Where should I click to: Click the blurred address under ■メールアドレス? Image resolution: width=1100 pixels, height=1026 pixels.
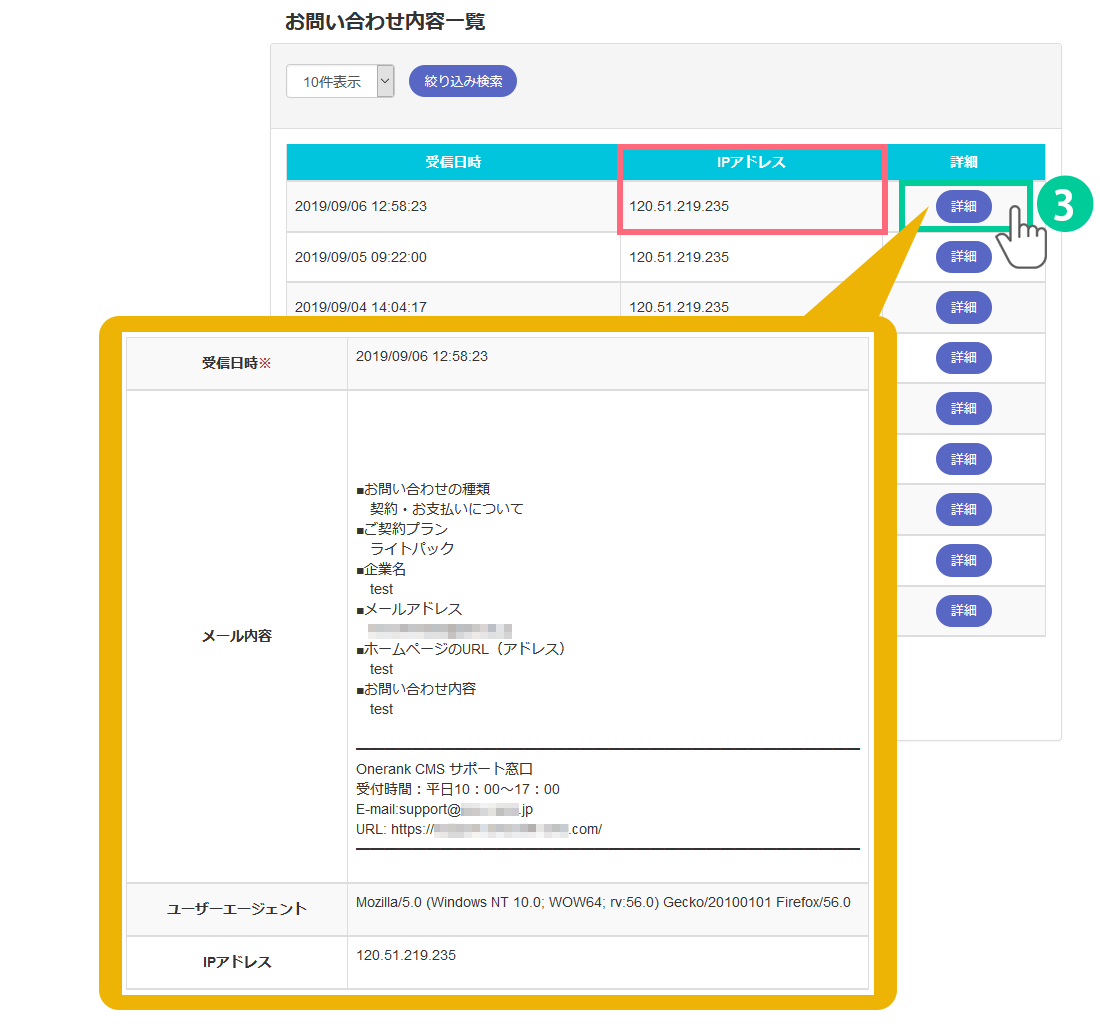[x=439, y=630]
